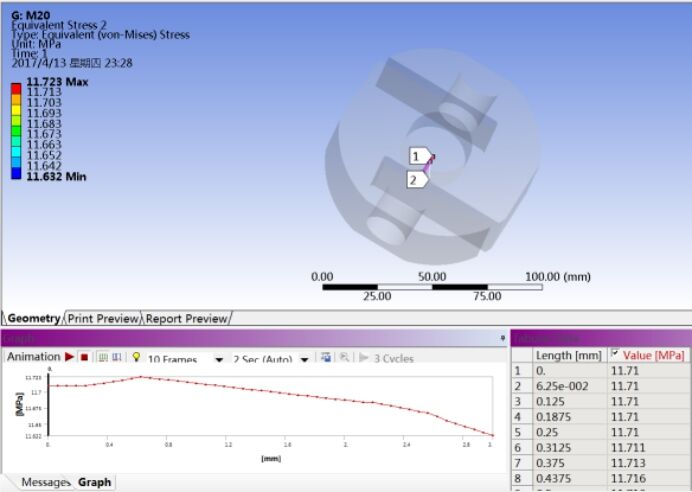Play the animation
The width and height of the screenshot is (692, 492).
(70, 357)
